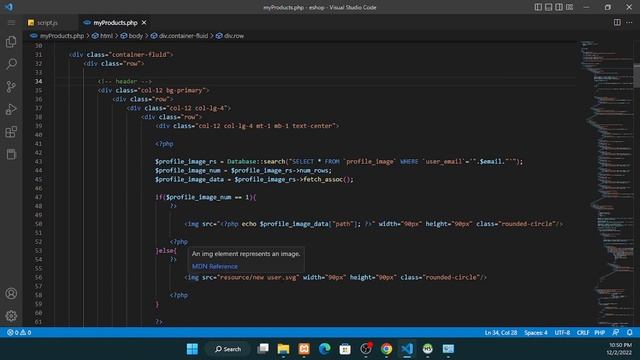Click the Ln 34, Col 28 indicator
This screenshot has width=640, height=360.
click(501, 333)
